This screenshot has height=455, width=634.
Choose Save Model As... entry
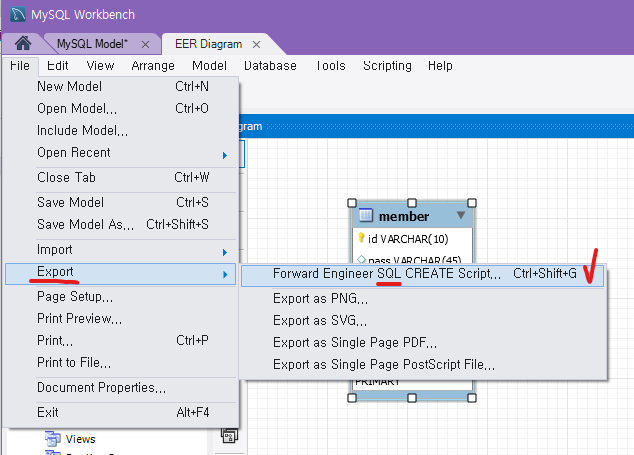(x=121, y=224)
